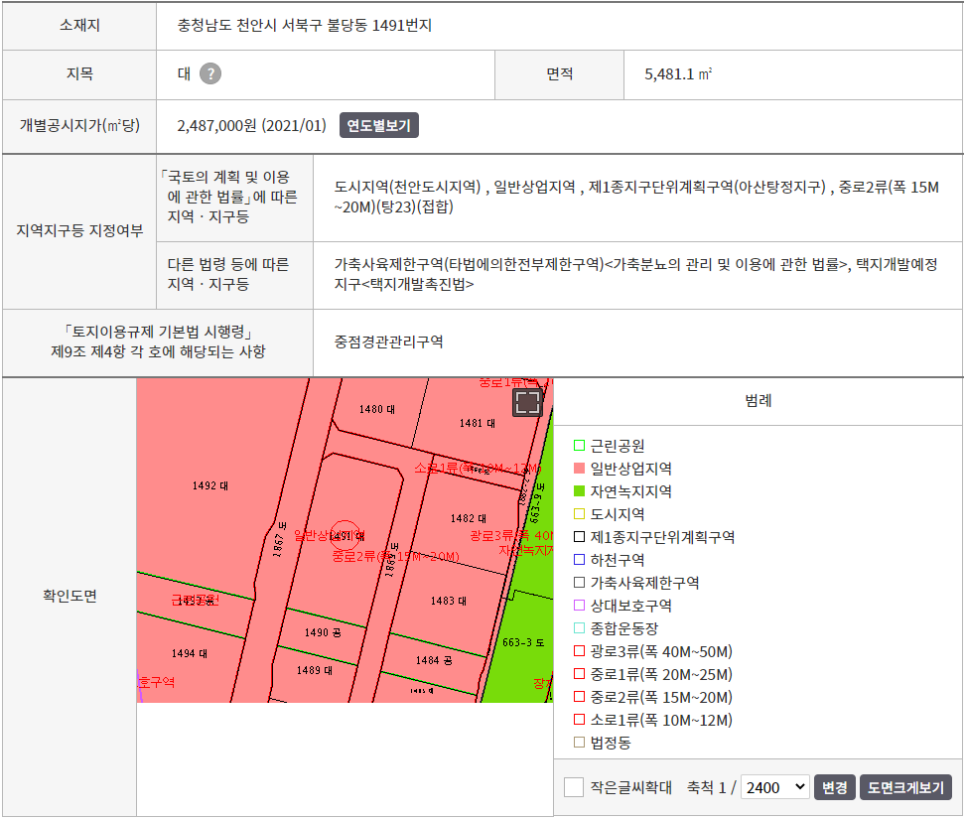Click the address text 불당동 1491번지
The width and height of the screenshot is (966, 819).
click(379, 25)
